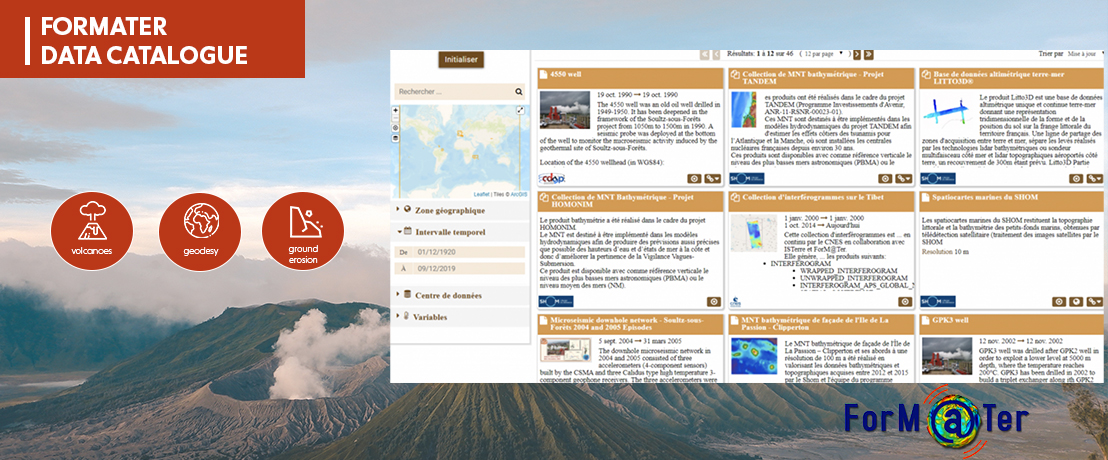Click the Initialiser button
This screenshot has height=460, width=1108.
[x=461, y=59]
